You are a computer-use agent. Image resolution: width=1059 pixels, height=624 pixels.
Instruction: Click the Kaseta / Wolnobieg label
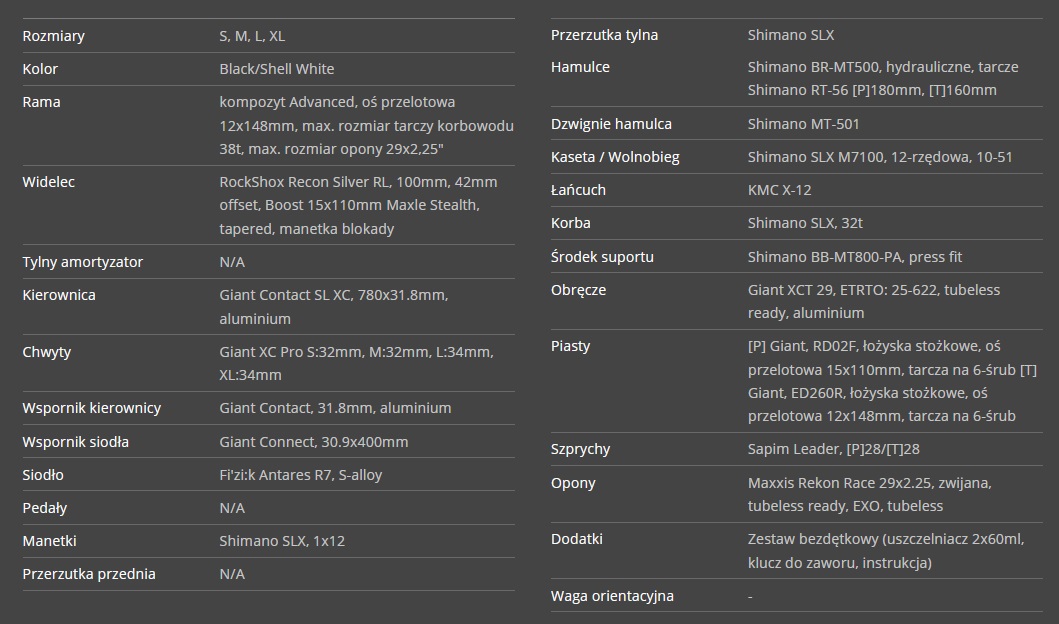[615, 157]
